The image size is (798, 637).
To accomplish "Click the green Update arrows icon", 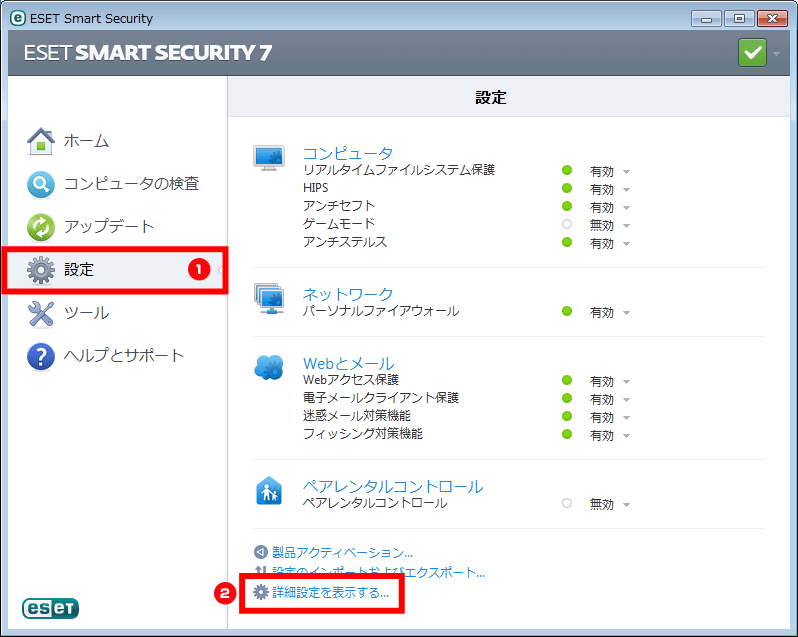I will [x=40, y=227].
